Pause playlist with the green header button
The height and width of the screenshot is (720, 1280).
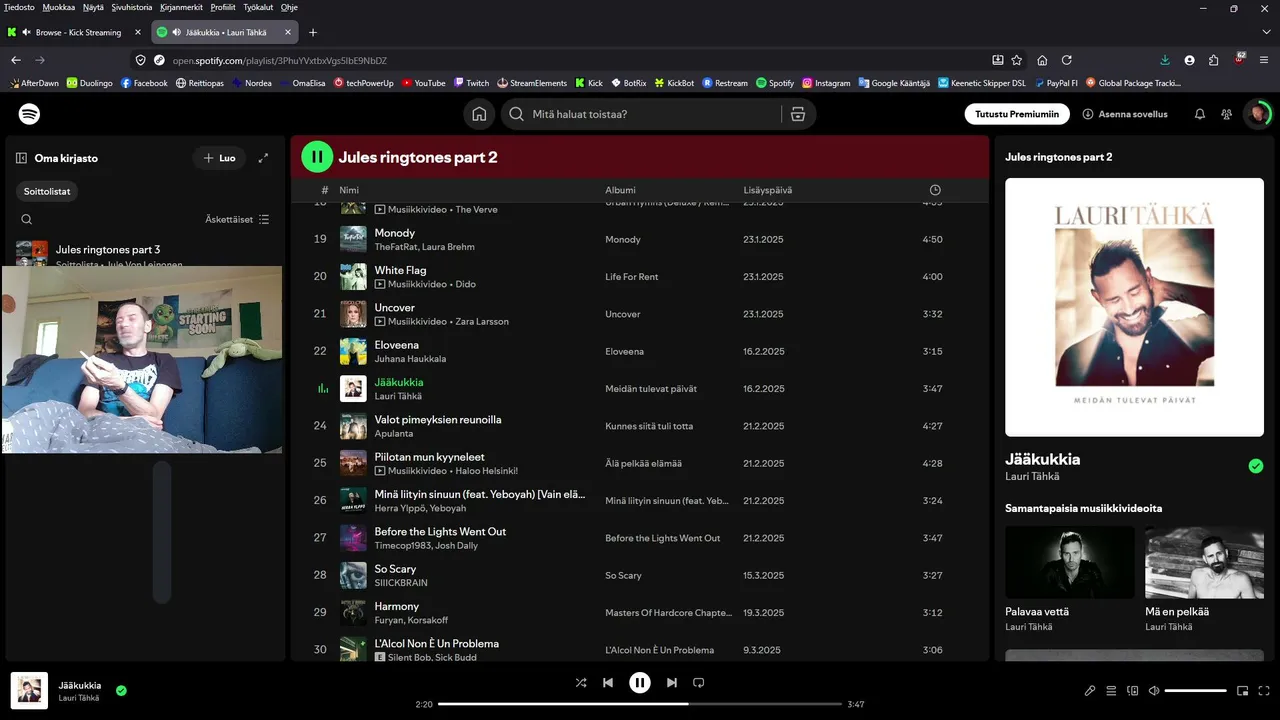pyautogui.click(x=317, y=156)
